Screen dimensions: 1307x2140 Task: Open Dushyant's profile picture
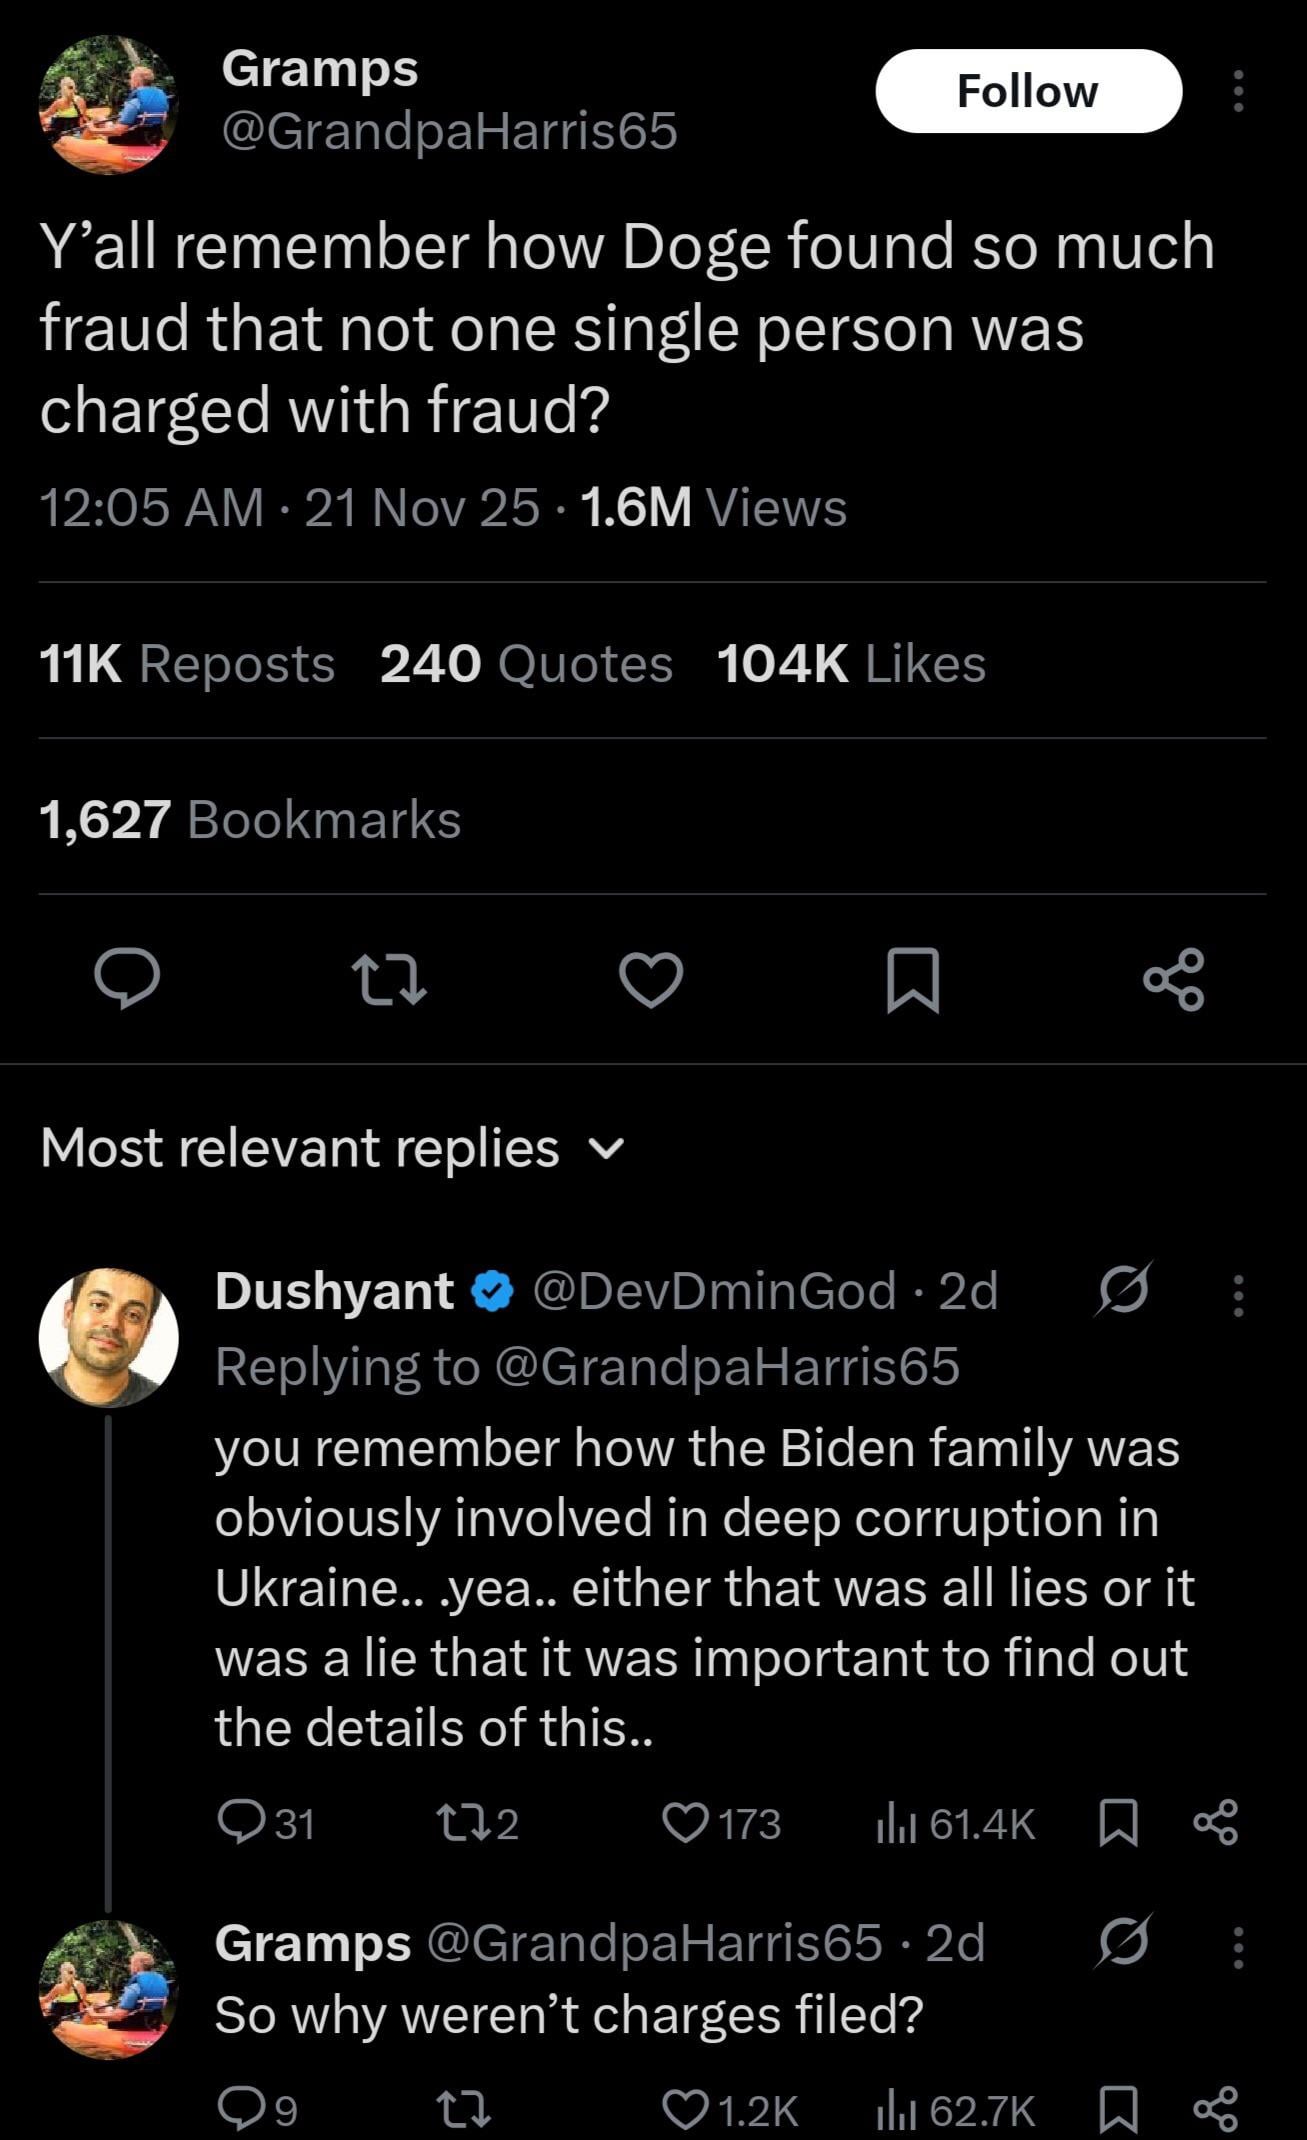pyautogui.click(x=108, y=1336)
